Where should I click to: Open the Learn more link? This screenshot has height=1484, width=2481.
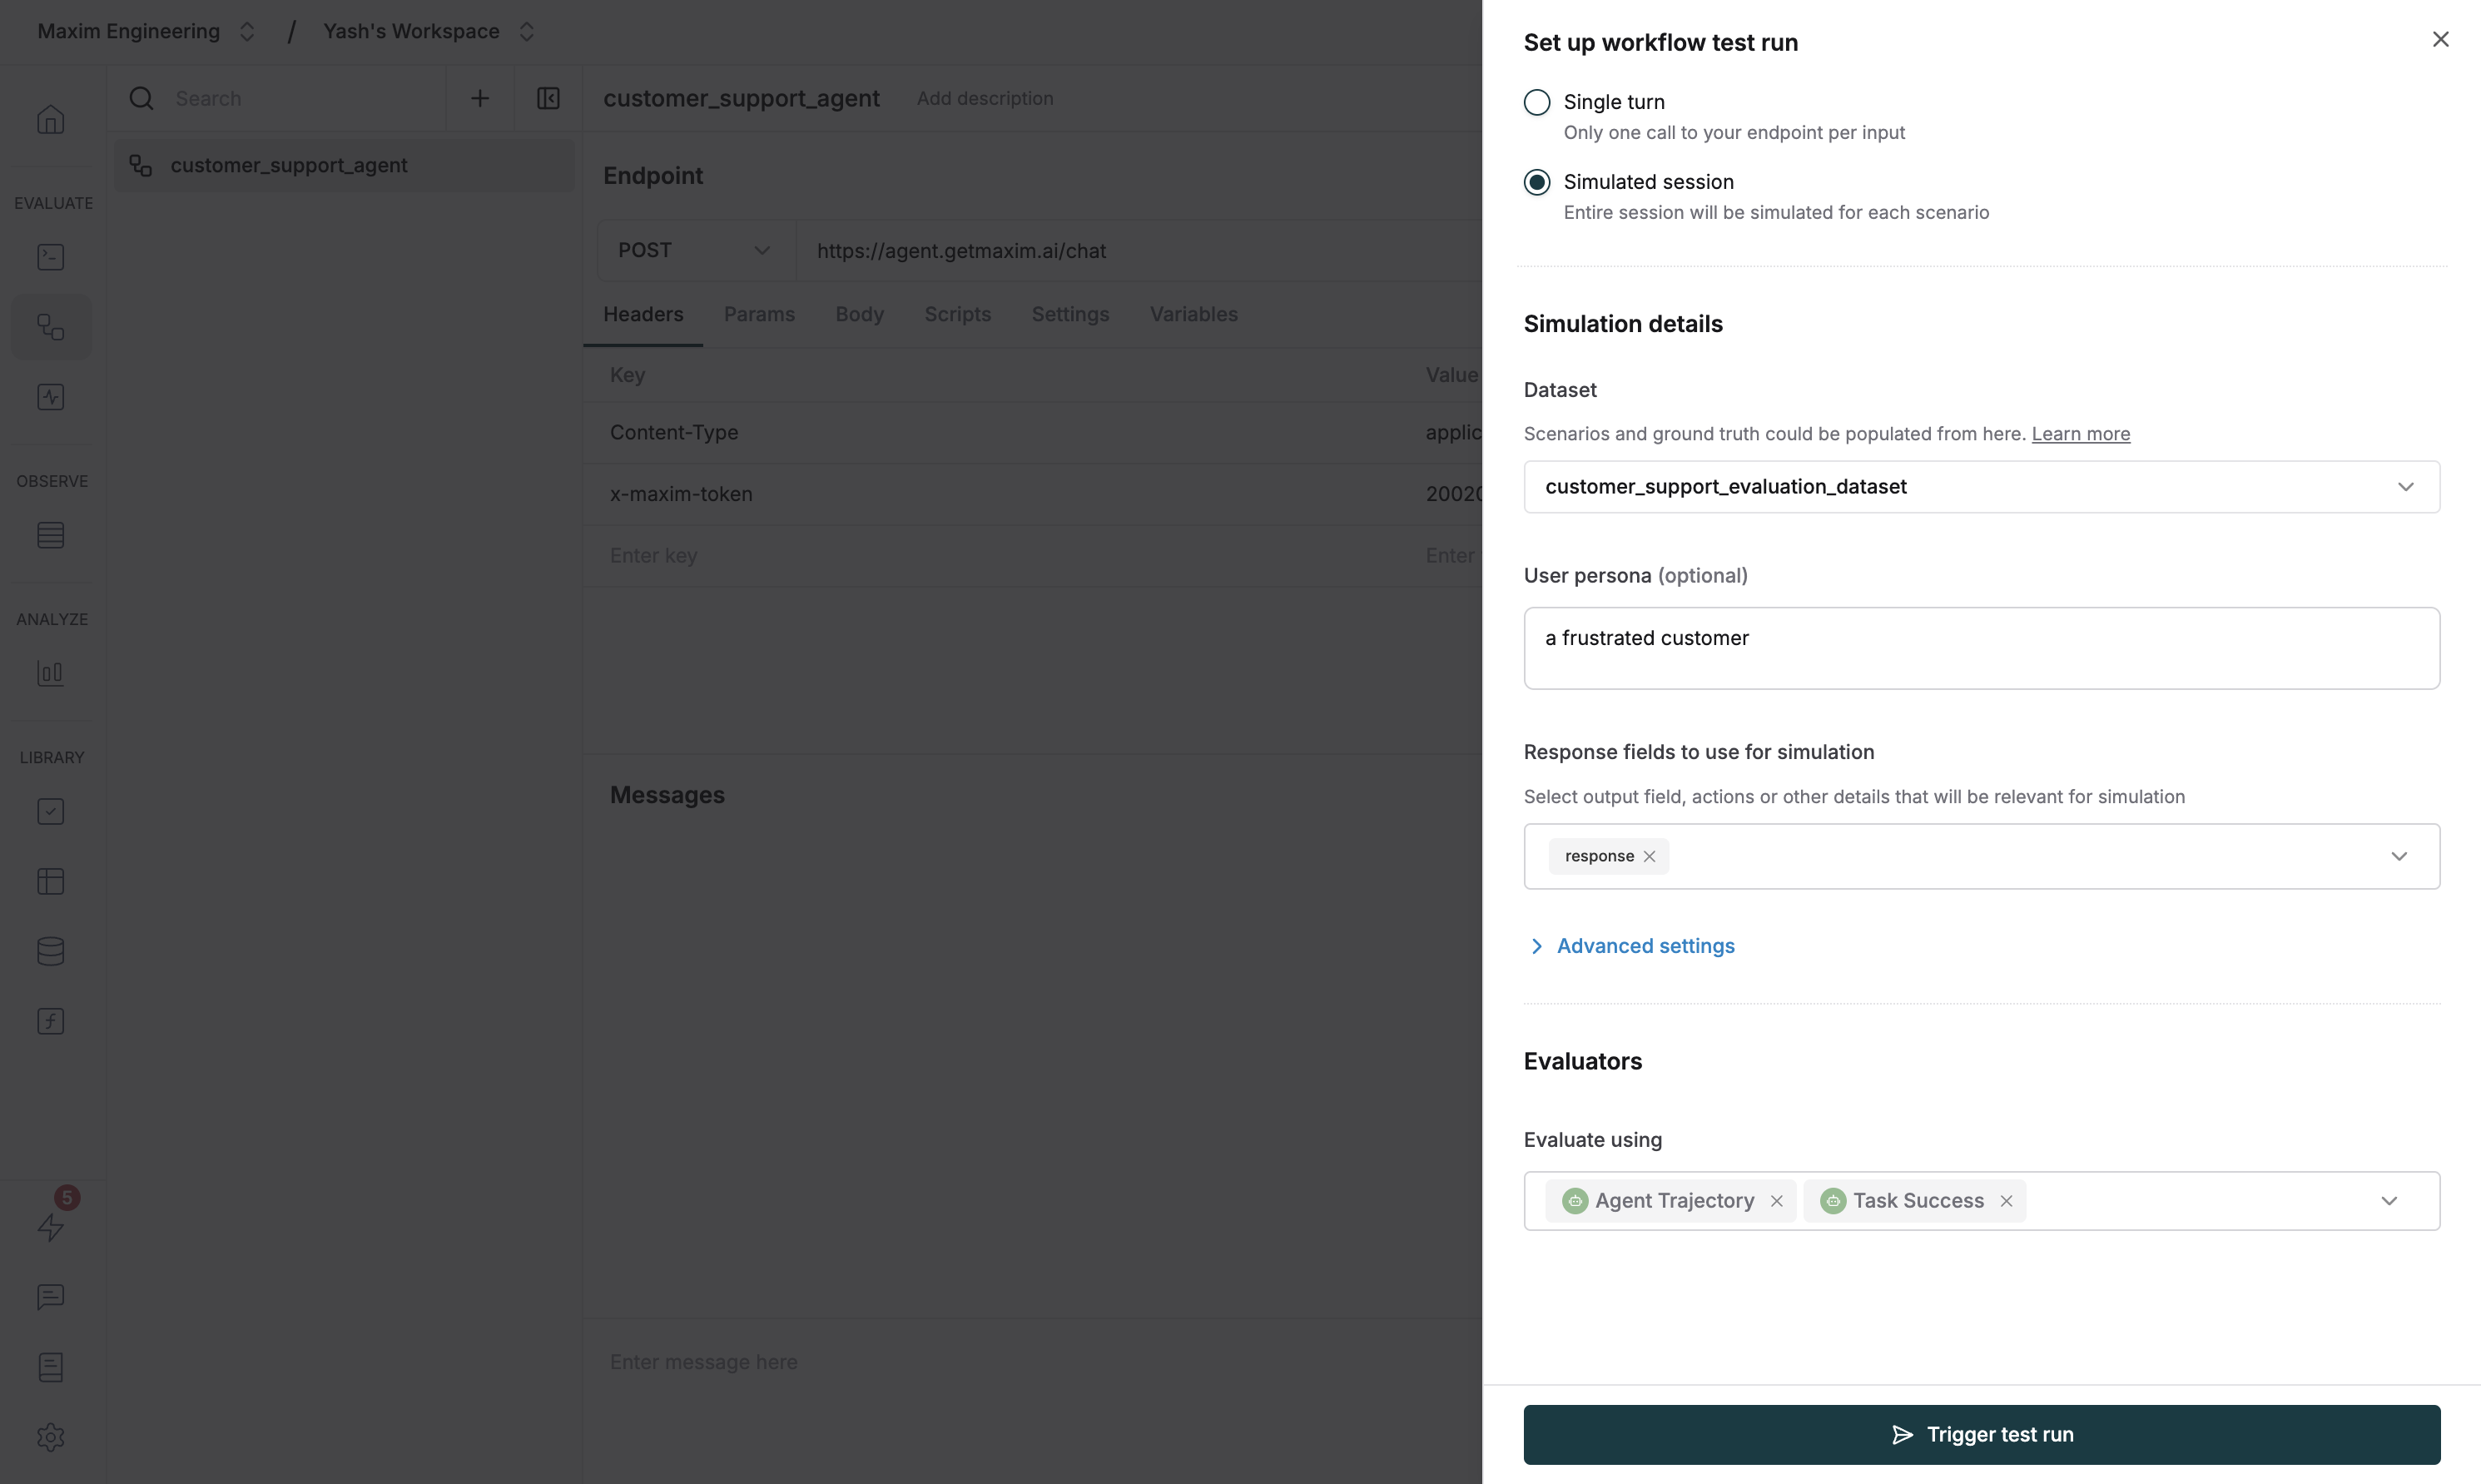2080,433
